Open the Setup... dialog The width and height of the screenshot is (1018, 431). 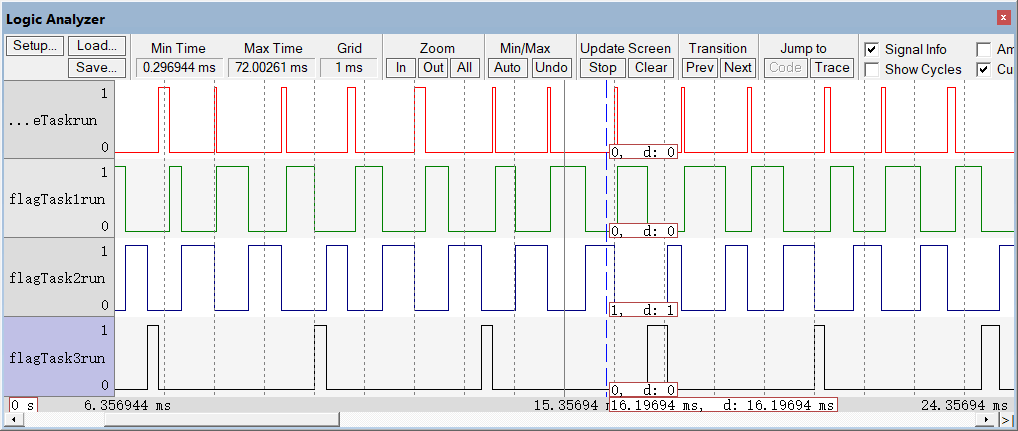click(x=35, y=46)
